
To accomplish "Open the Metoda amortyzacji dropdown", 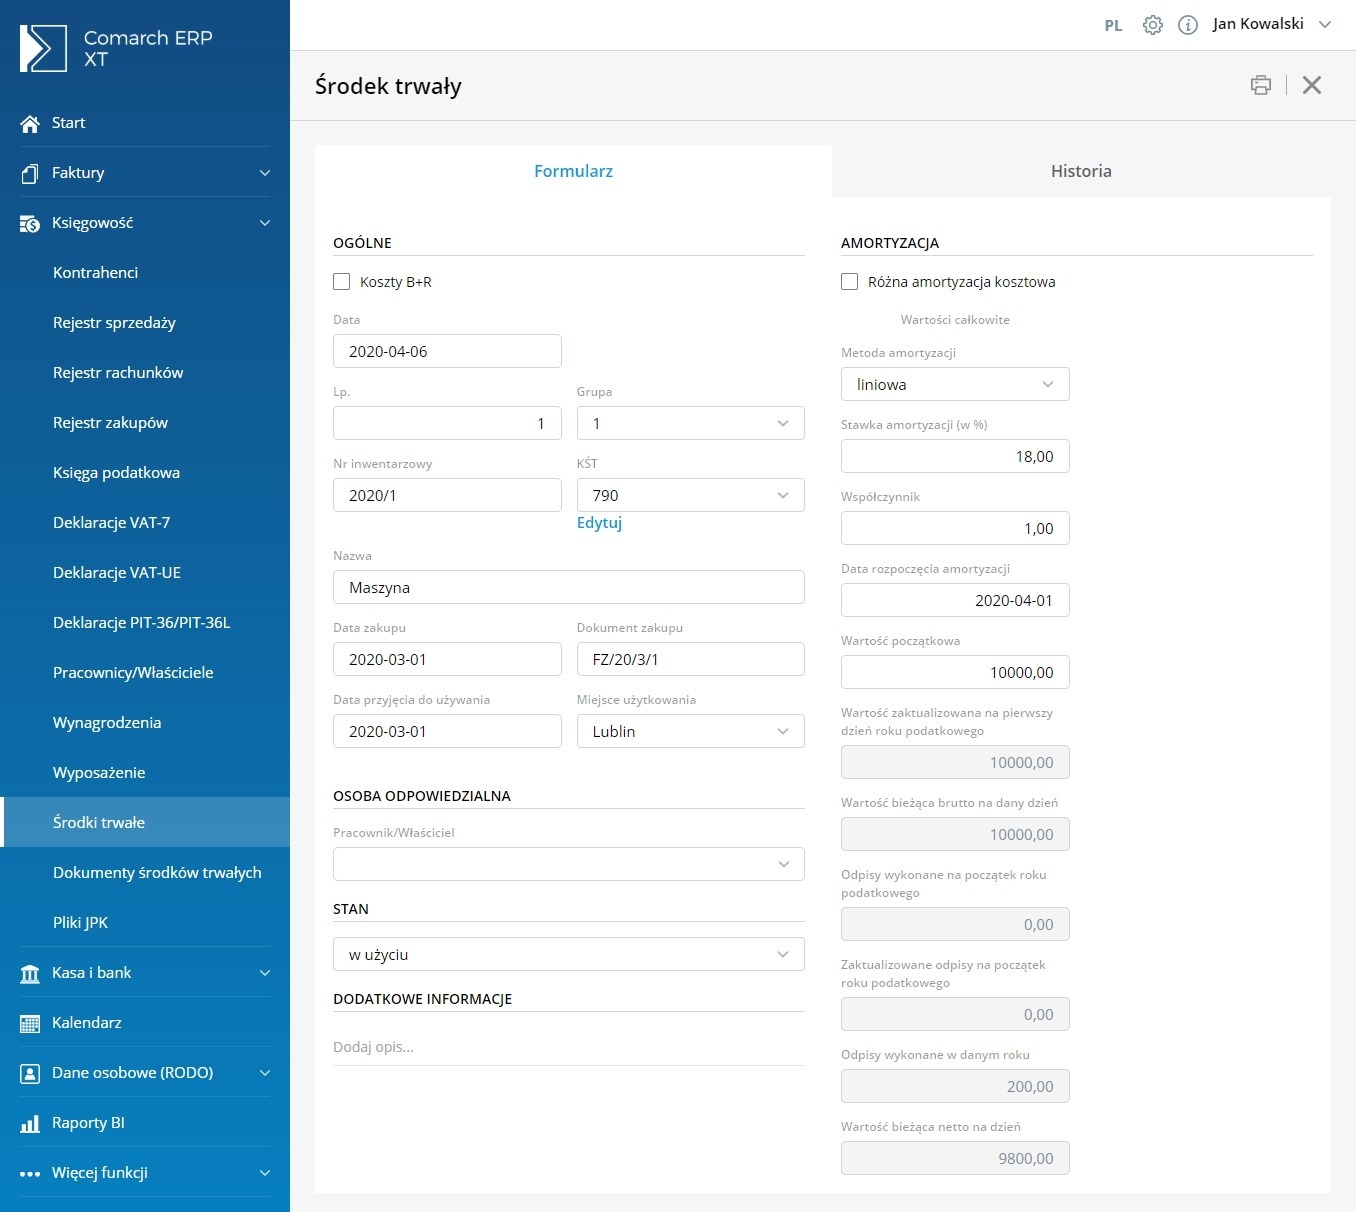I will pyautogui.click(x=954, y=385).
